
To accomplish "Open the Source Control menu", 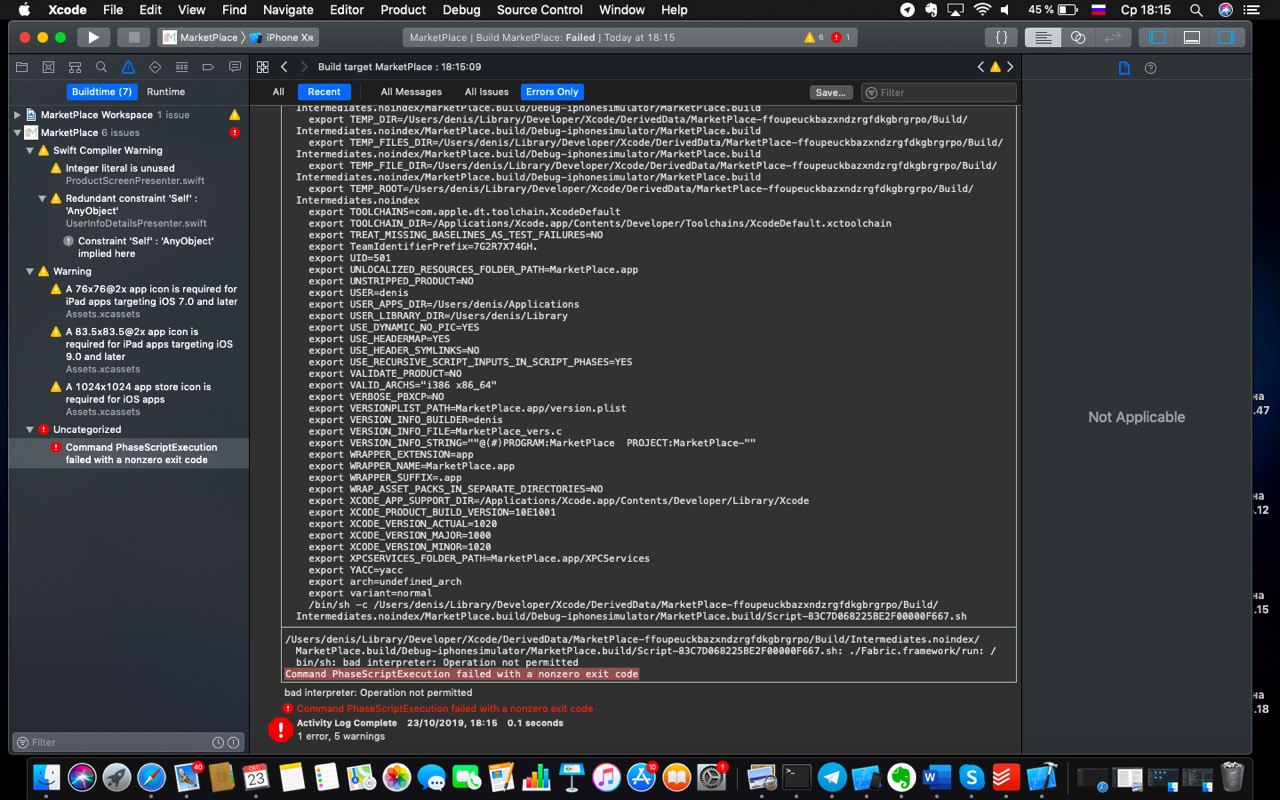I will point(539,10).
